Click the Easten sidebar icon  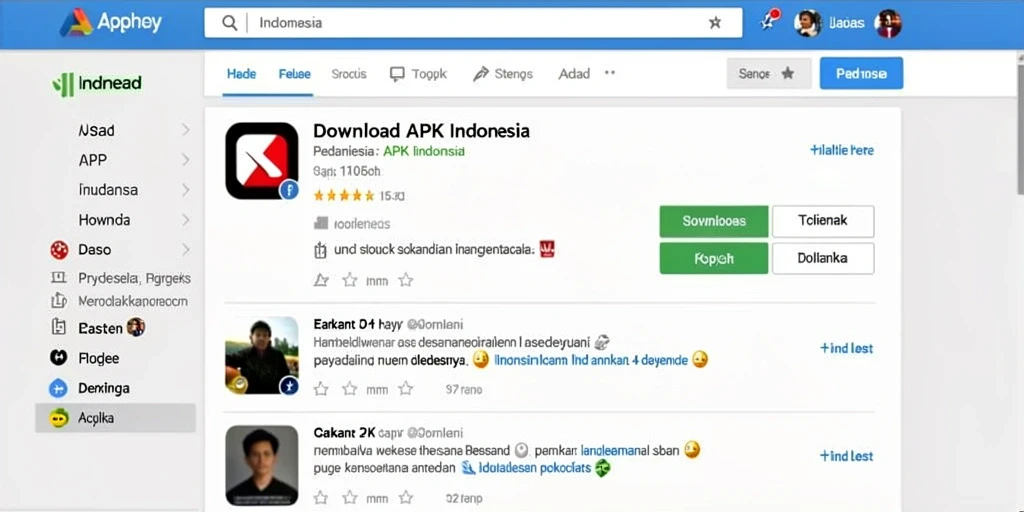tap(59, 327)
